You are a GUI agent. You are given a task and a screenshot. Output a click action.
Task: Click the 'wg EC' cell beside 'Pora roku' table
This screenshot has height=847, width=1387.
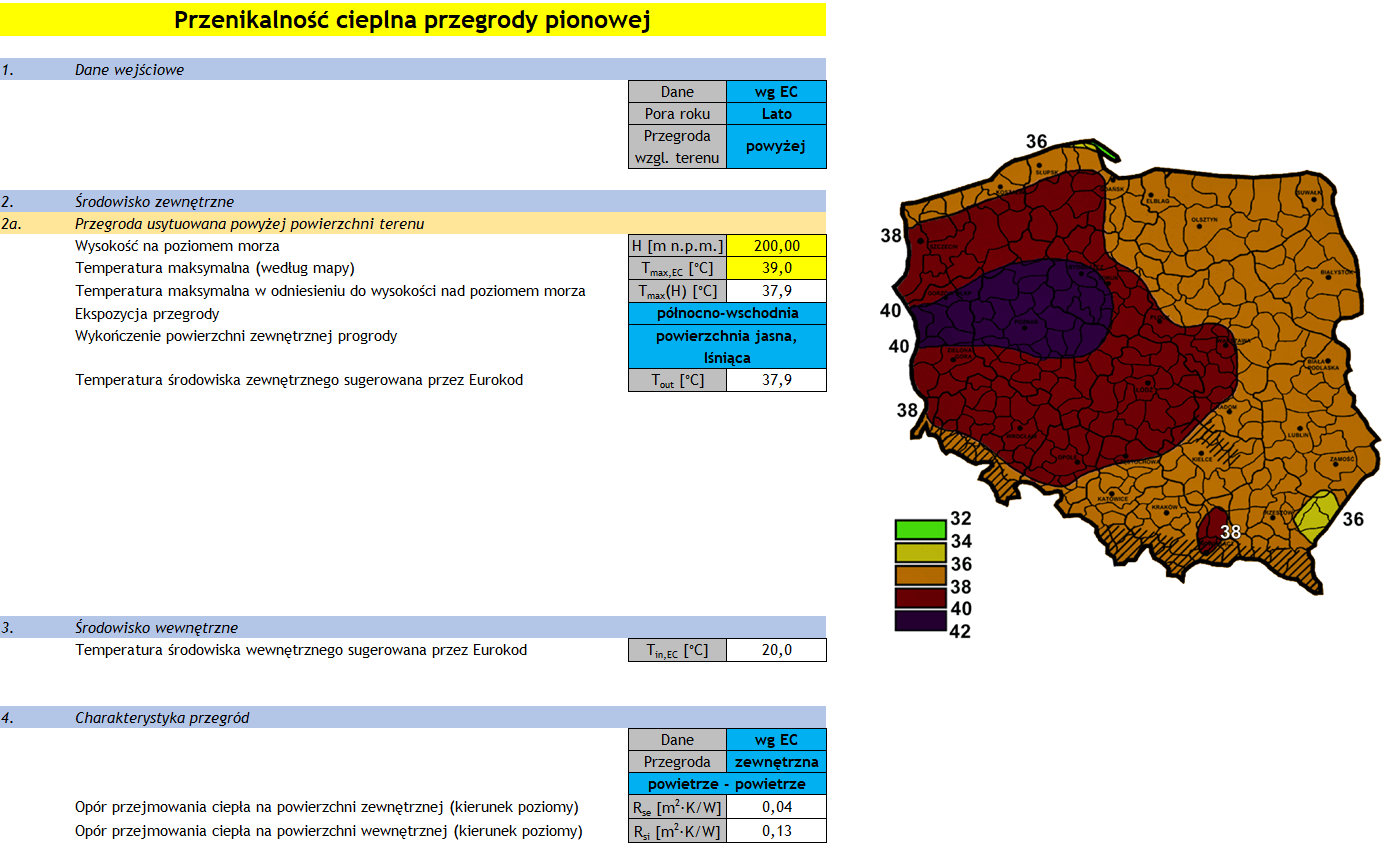click(x=776, y=92)
